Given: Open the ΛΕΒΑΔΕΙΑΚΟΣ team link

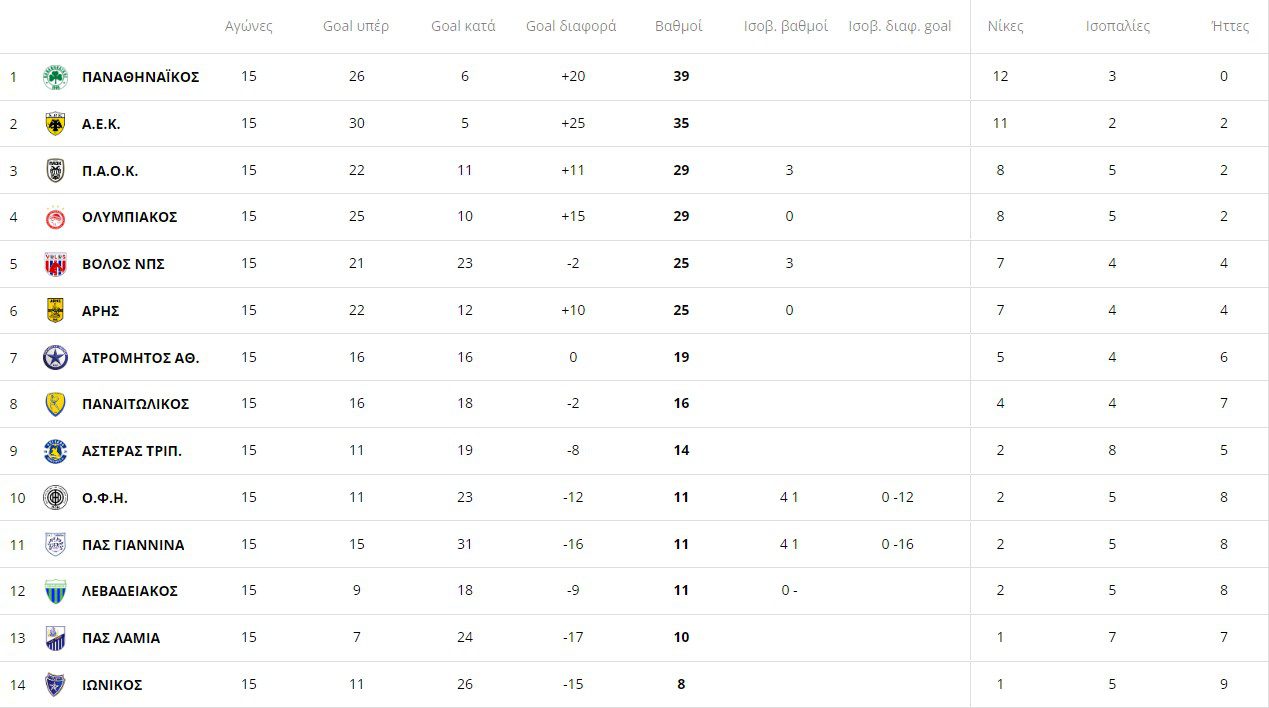Looking at the screenshot, I should pos(130,591).
